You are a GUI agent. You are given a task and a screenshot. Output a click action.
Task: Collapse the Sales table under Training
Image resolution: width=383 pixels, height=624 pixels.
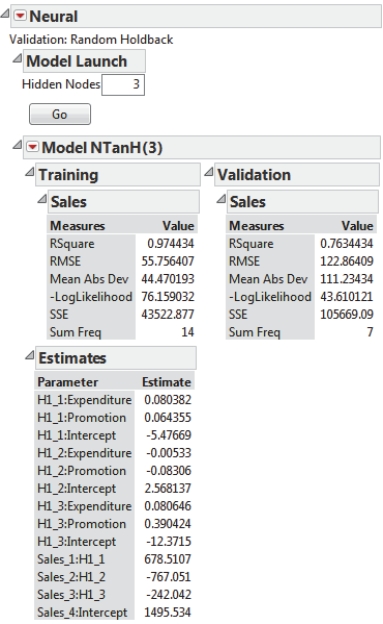[42, 199]
